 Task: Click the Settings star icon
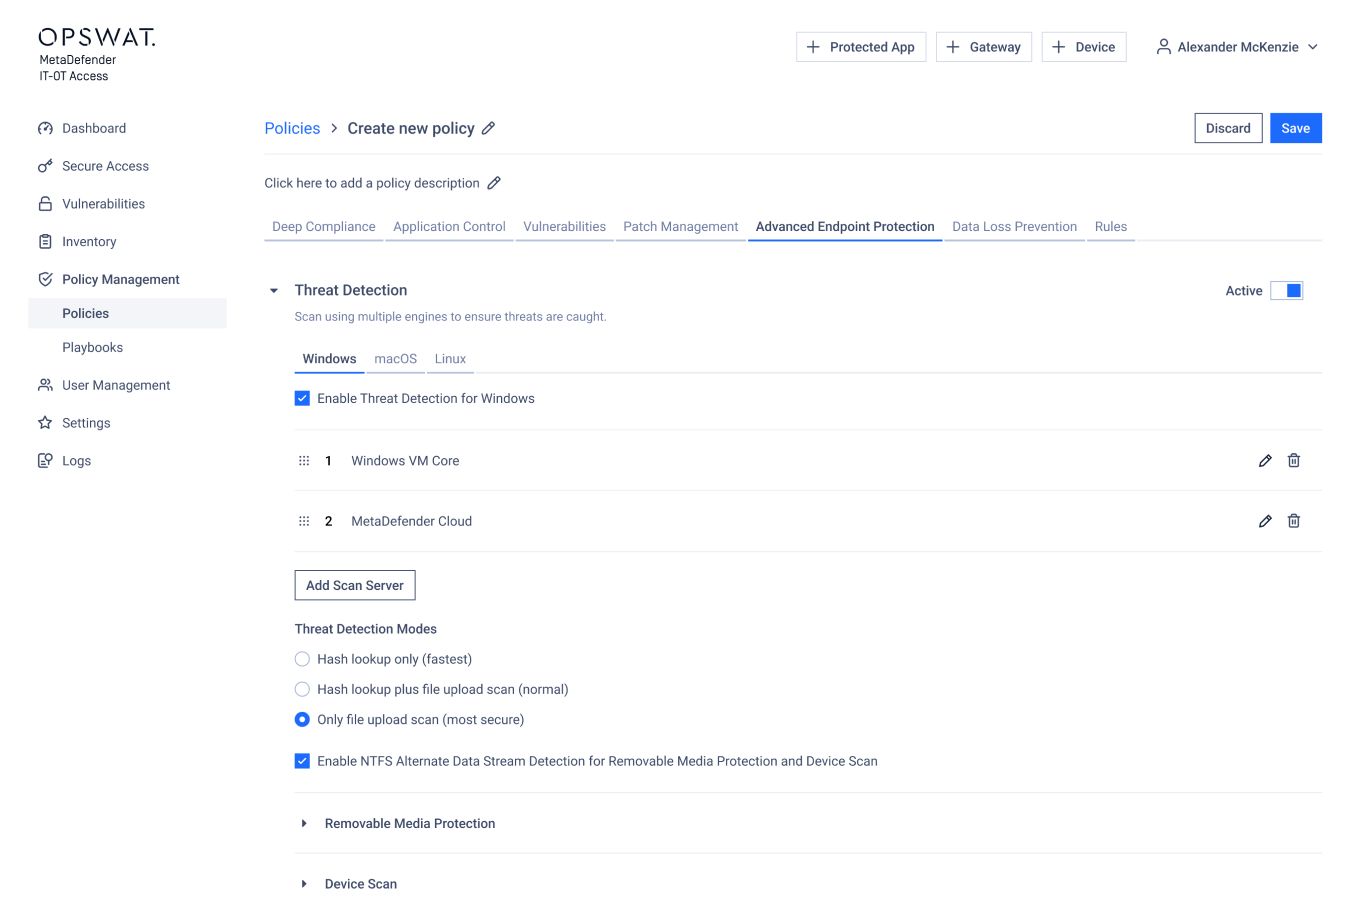click(x=45, y=423)
